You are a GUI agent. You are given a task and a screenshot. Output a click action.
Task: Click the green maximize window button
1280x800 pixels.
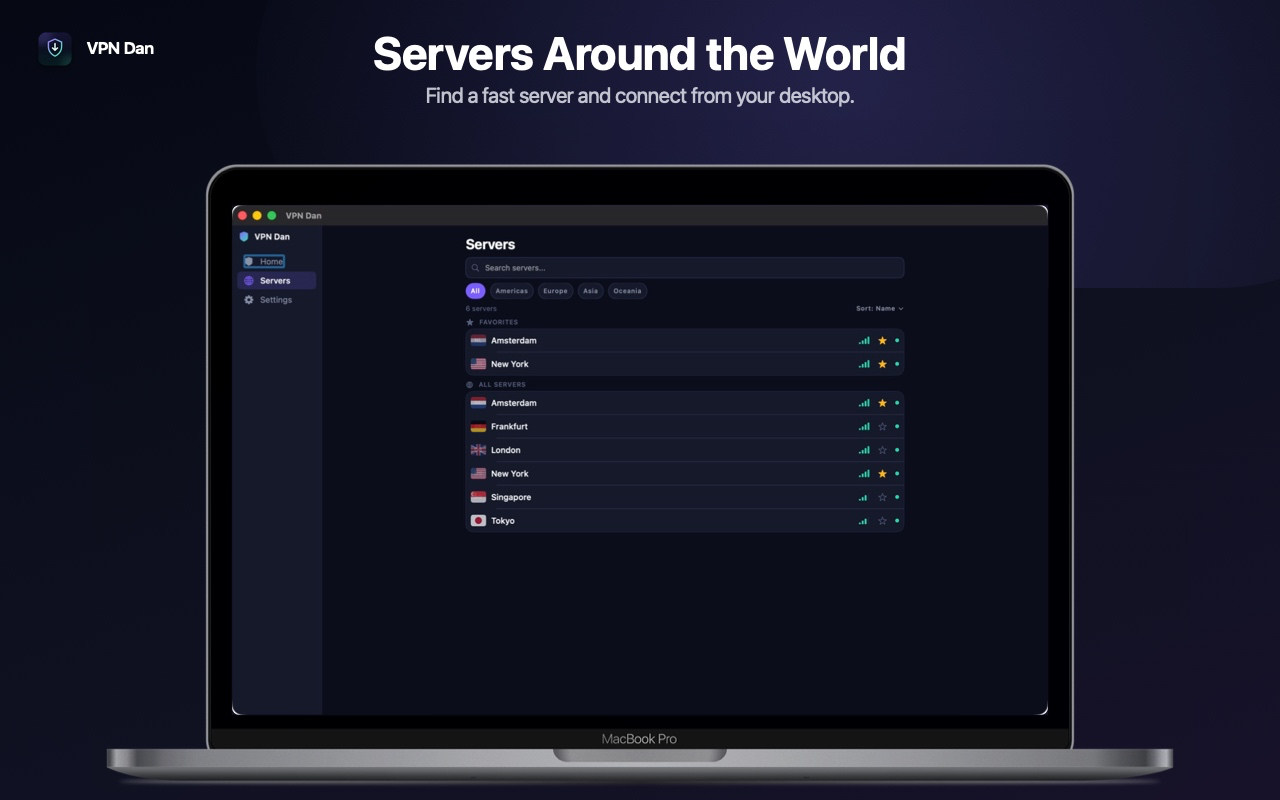tap(271, 215)
